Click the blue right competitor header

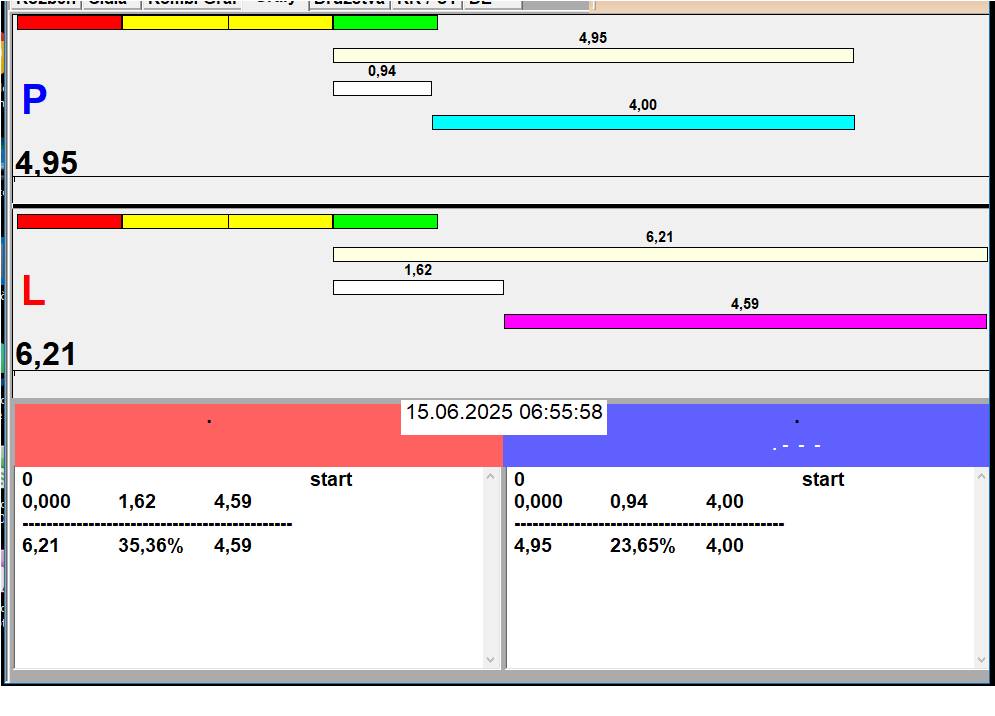tap(746, 435)
